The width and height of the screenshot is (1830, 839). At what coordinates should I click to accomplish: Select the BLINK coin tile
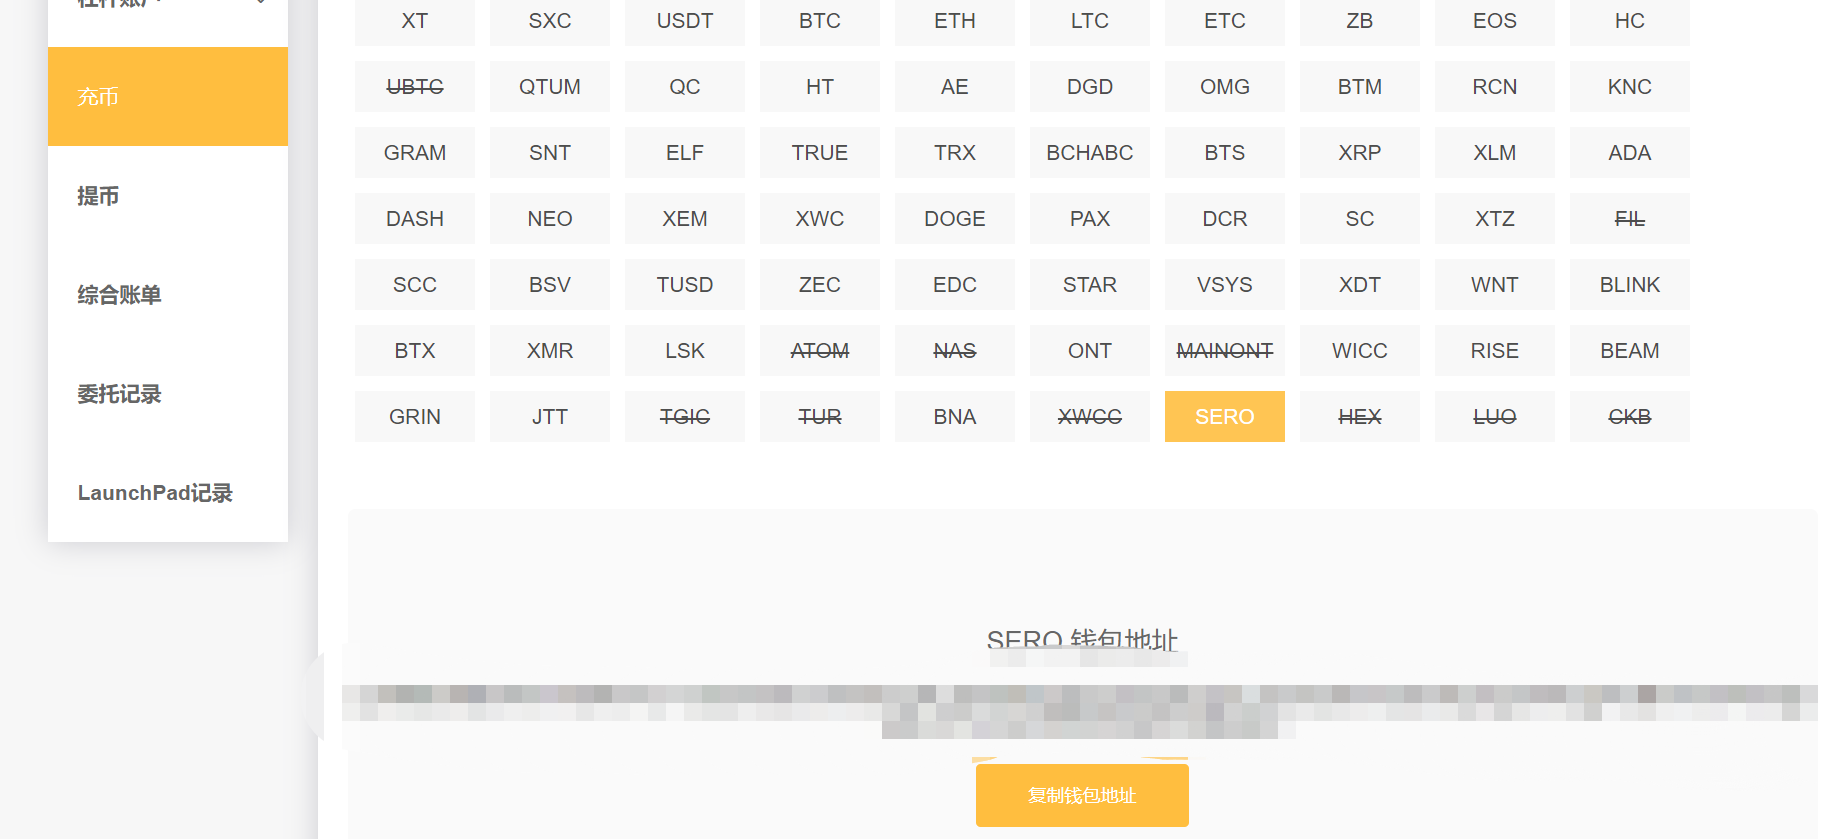[x=1630, y=285]
